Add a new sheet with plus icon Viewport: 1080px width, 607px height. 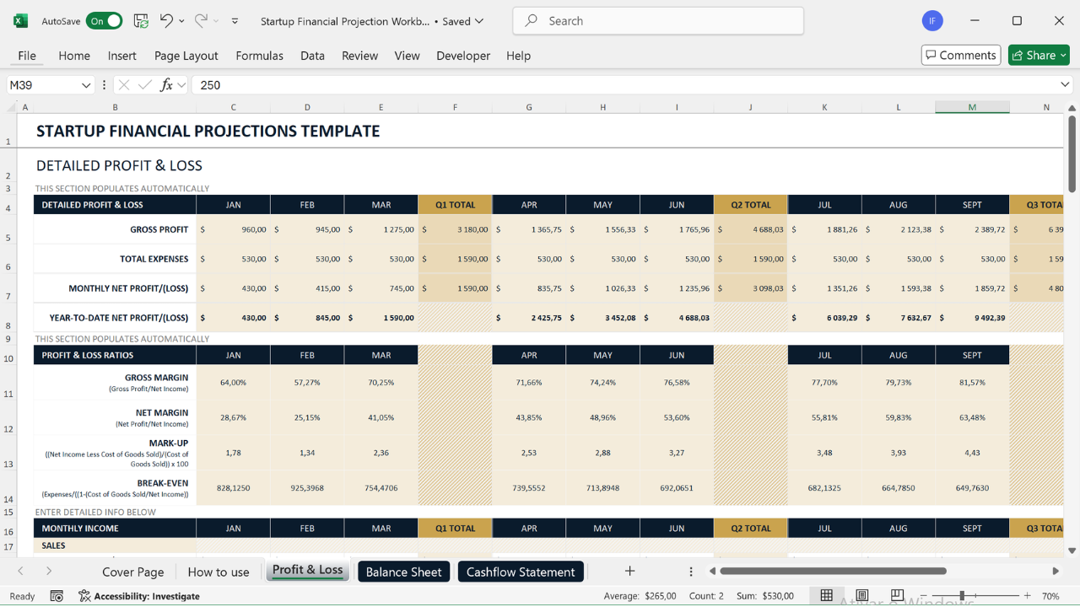(630, 570)
